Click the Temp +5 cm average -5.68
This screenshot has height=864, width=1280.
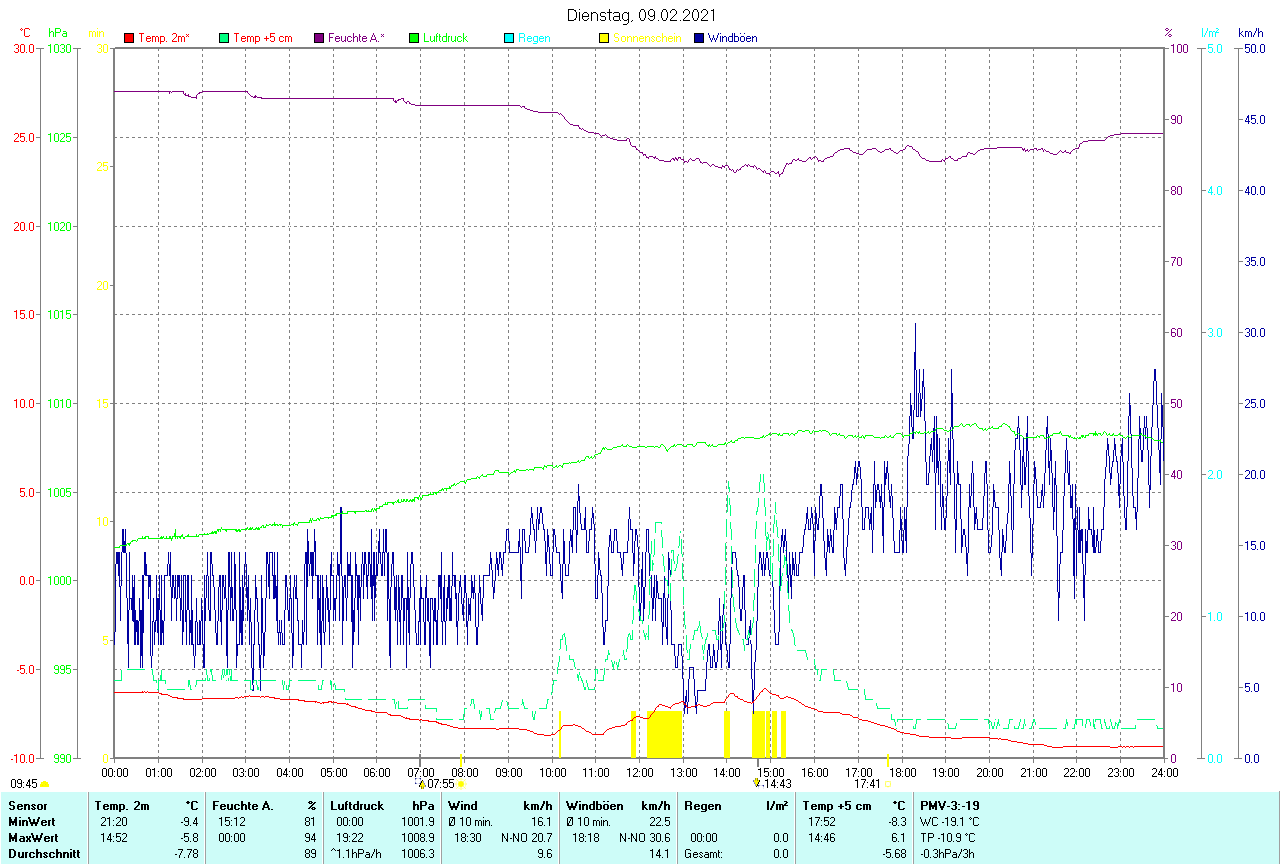point(893,854)
